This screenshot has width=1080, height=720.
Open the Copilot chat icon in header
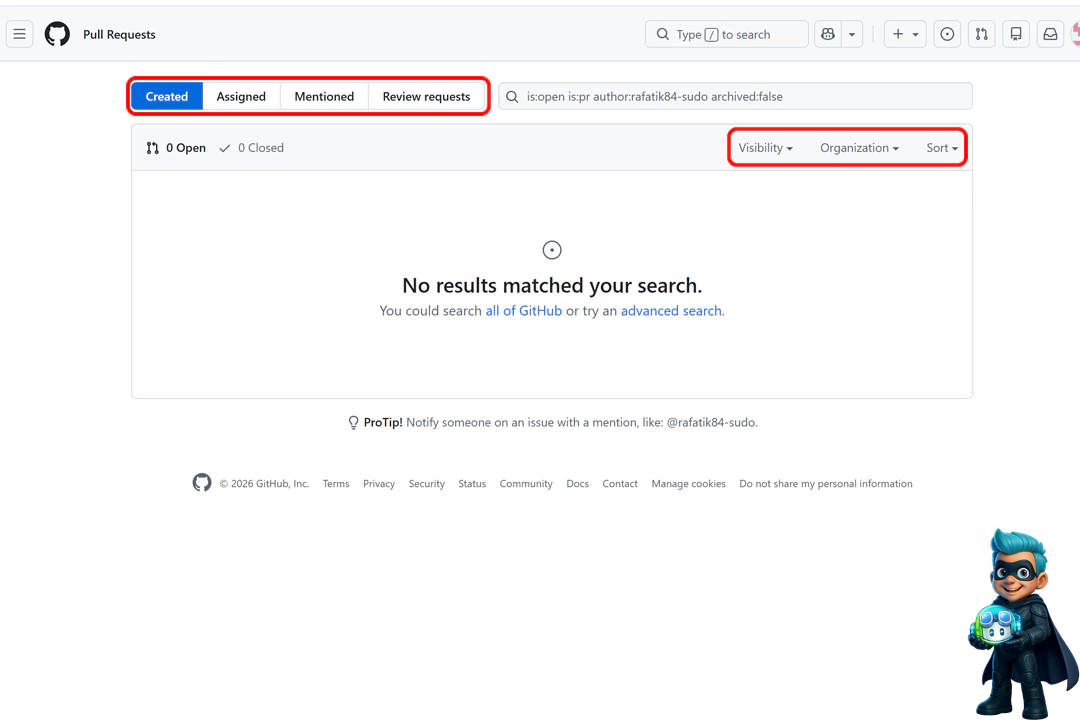pos(827,33)
